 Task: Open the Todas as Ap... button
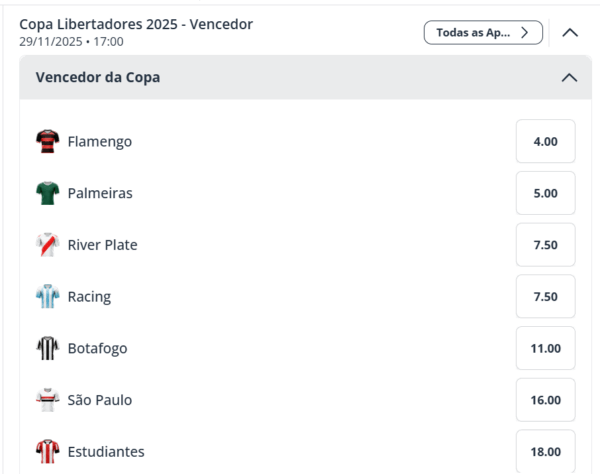click(x=483, y=33)
